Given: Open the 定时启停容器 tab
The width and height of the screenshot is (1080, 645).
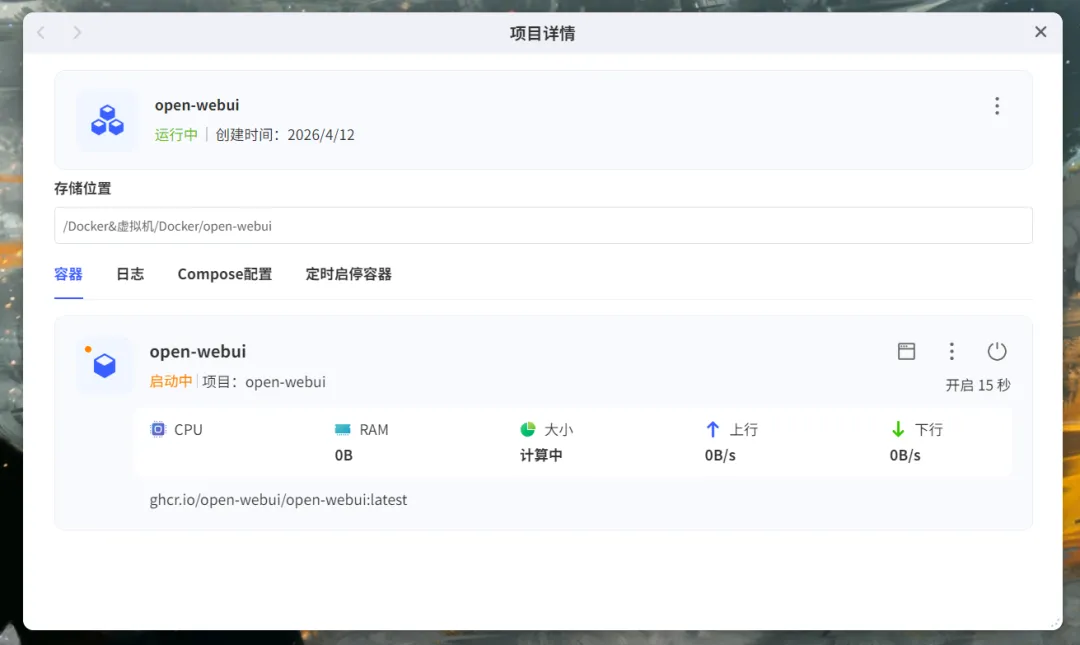Looking at the screenshot, I should point(349,274).
